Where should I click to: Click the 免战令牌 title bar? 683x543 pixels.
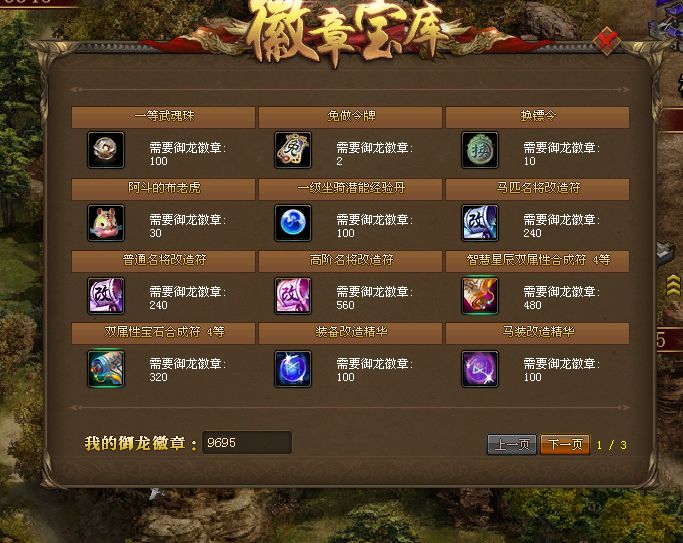click(350, 117)
